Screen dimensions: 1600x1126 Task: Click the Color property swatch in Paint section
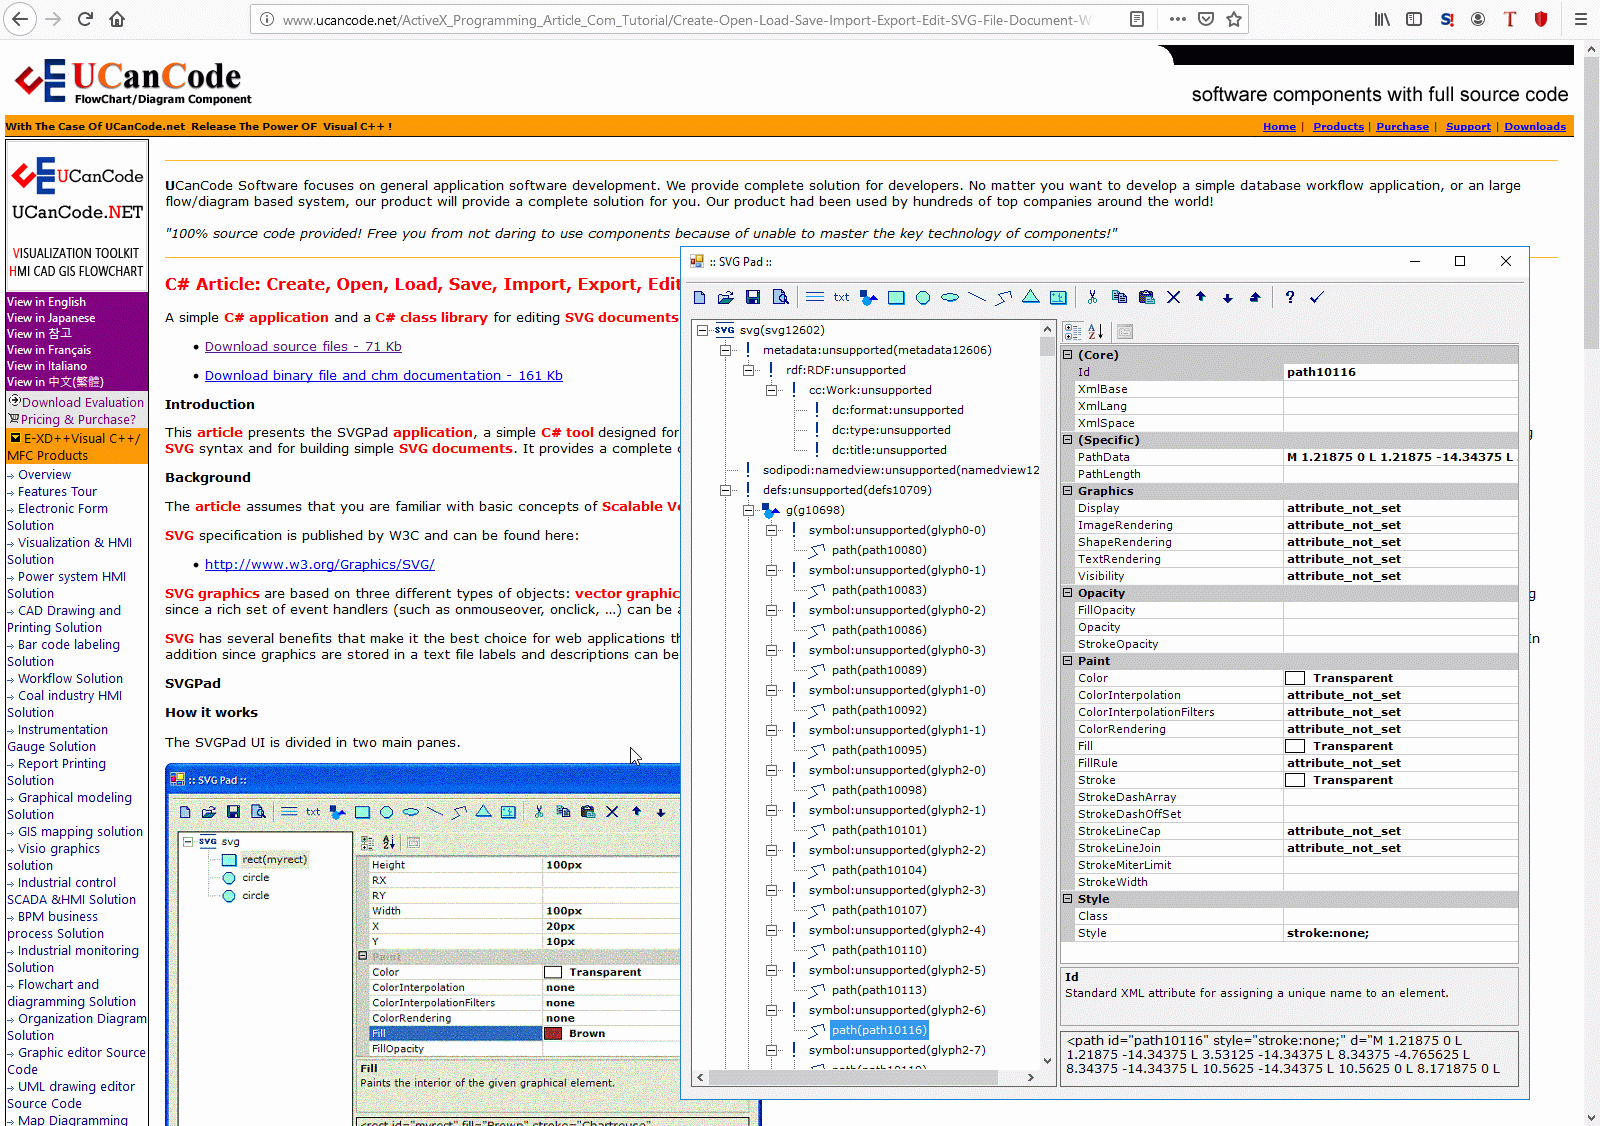pyautogui.click(x=1295, y=678)
